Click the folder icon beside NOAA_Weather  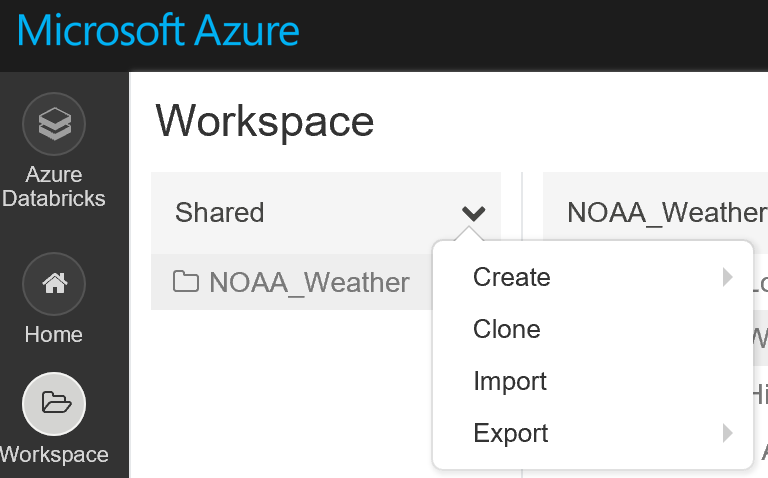click(x=185, y=282)
